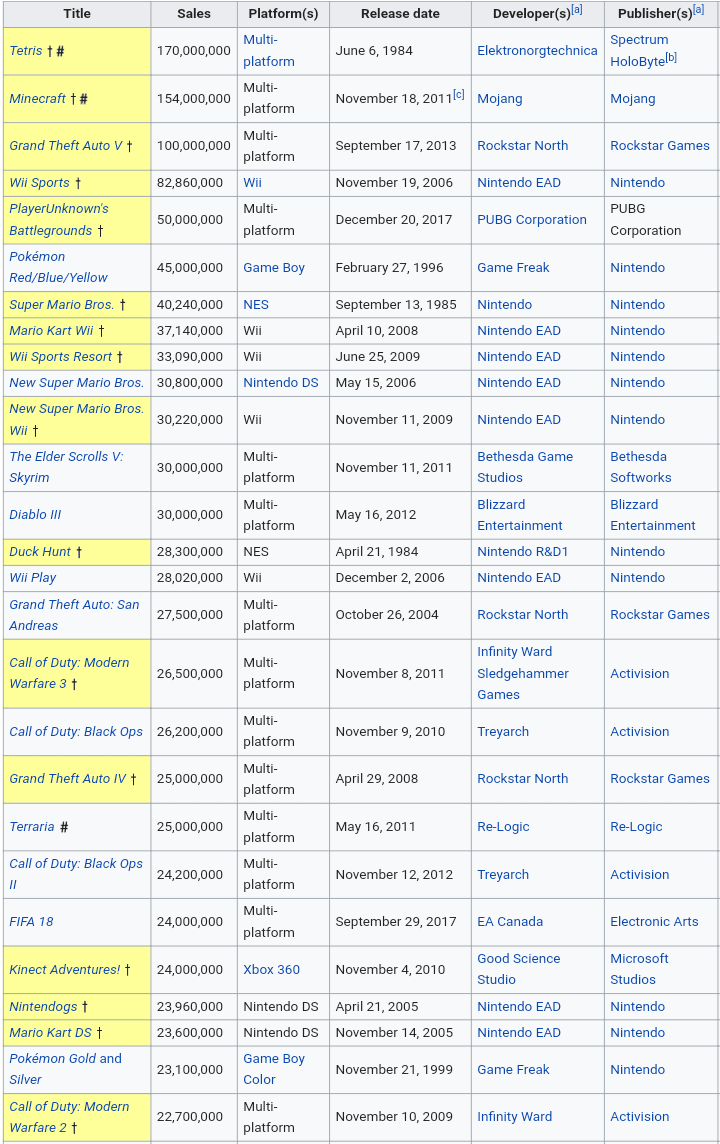
Task: Open the Tetris game link
Action: pyautogui.click(x=26, y=51)
